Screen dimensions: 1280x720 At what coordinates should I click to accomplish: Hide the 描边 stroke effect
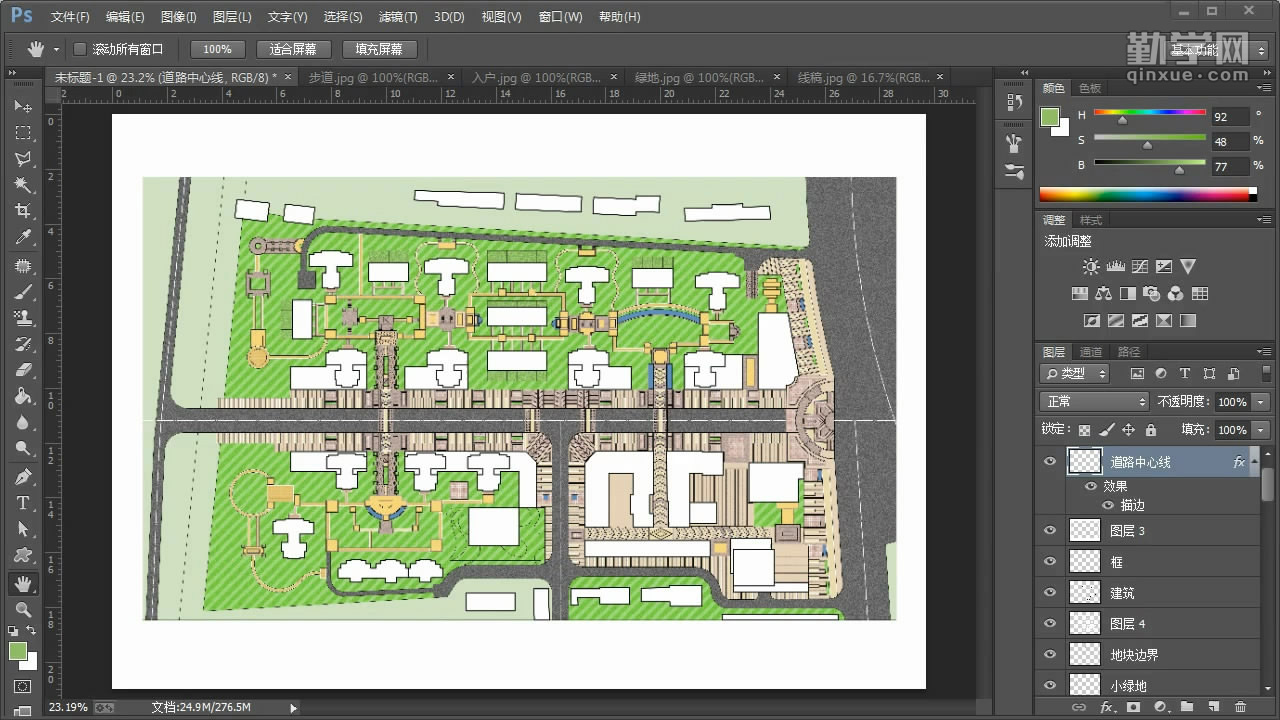(x=1107, y=505)
